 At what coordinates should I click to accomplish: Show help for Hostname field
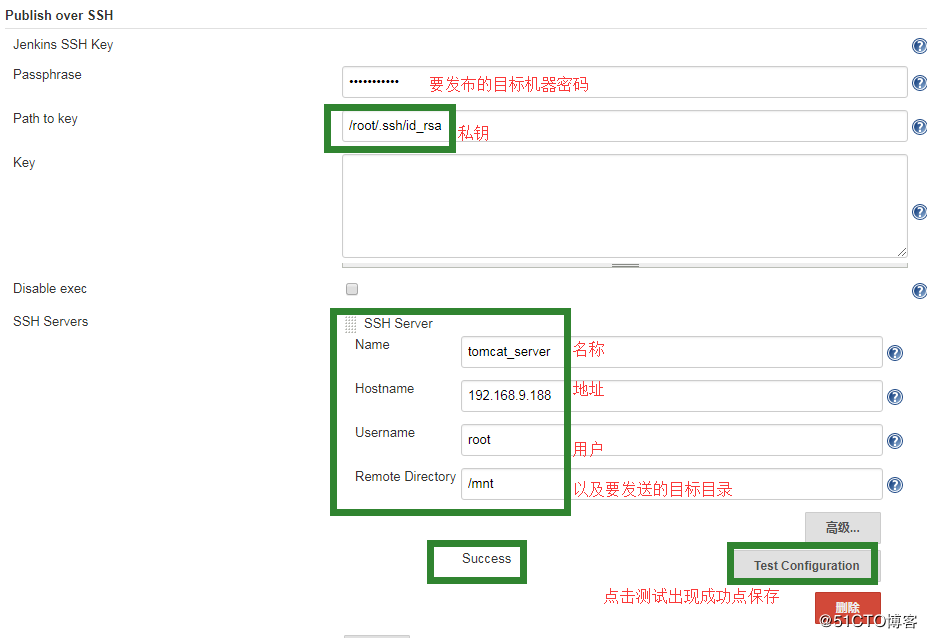pos(895,397)
